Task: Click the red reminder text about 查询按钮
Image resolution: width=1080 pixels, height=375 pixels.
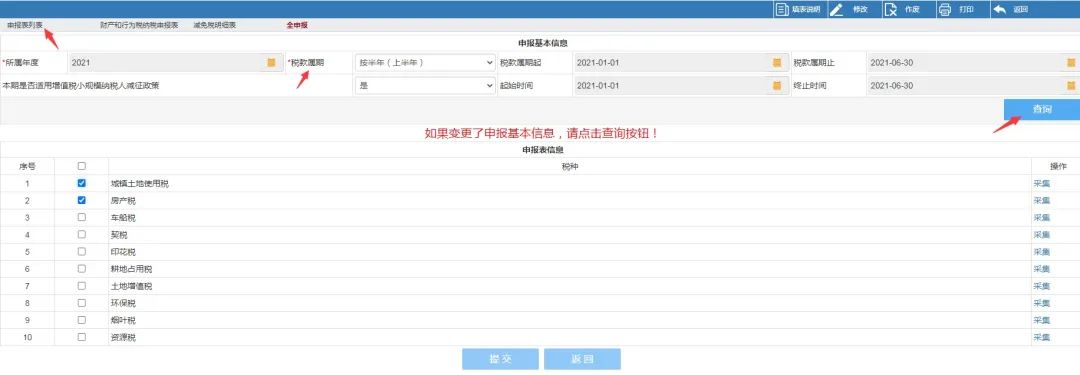Action: (541, 134)
